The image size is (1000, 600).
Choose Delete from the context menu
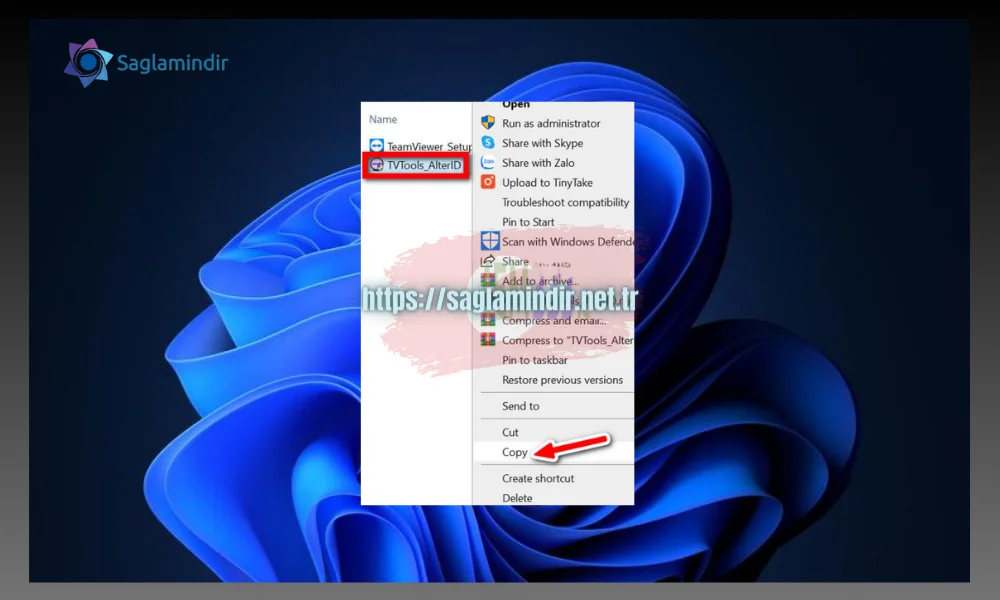(517, 497)
